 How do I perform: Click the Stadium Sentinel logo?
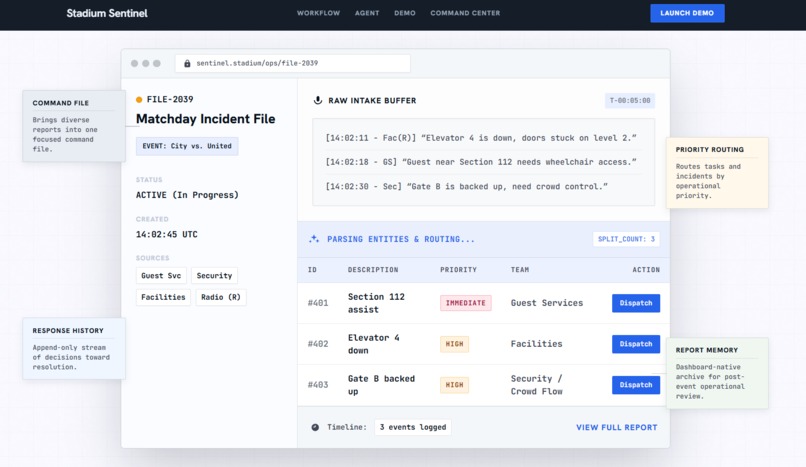coord(107,13)
